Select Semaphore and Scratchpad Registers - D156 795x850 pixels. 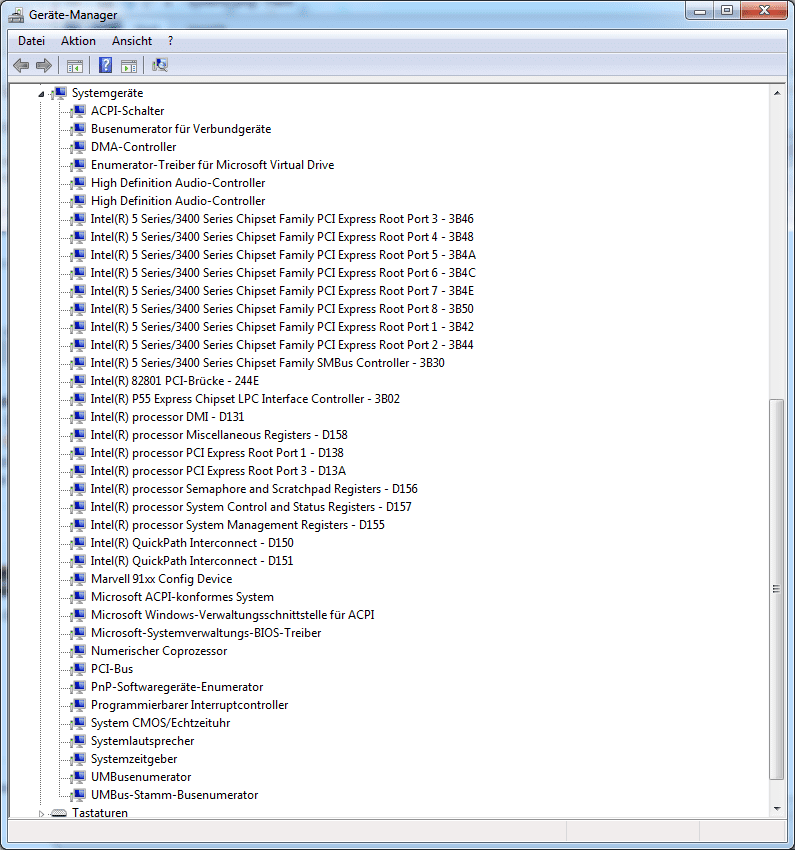click(254, 488)
